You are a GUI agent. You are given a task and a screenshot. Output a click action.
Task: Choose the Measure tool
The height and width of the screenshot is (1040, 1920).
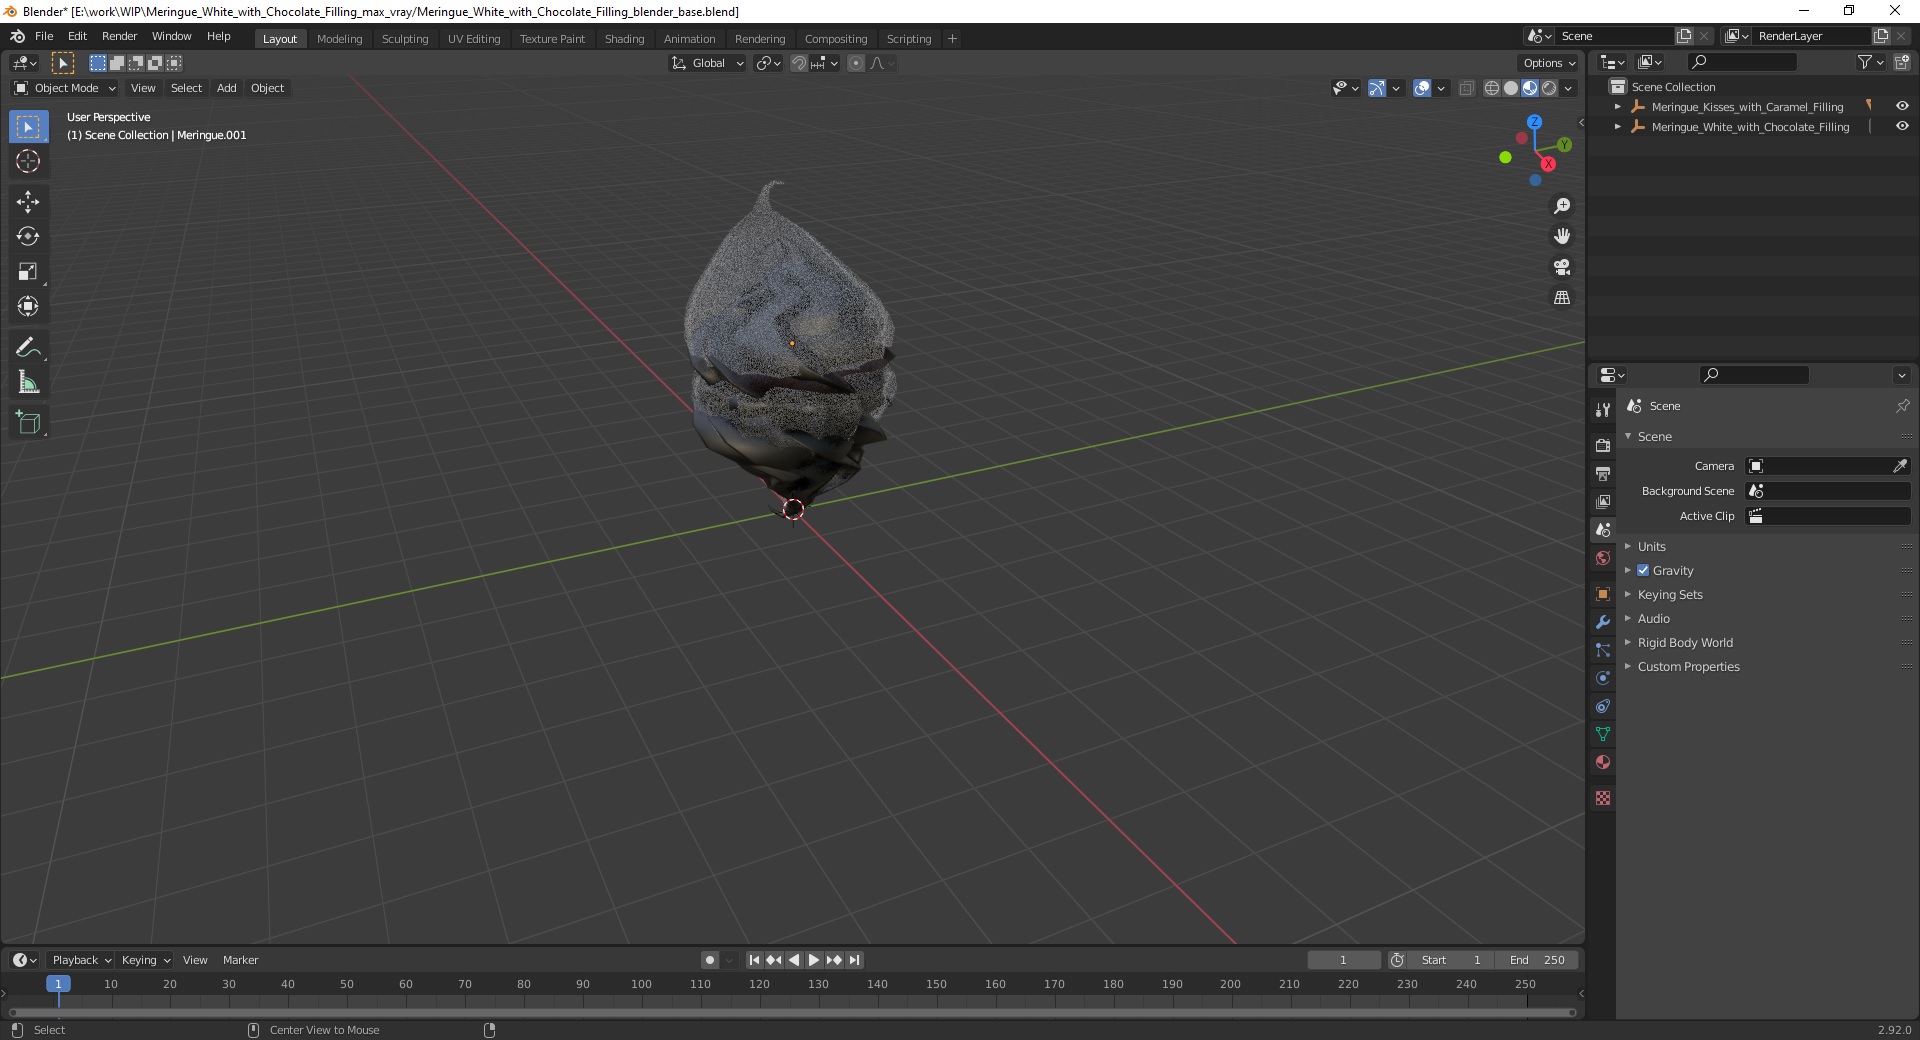point(28,382)
